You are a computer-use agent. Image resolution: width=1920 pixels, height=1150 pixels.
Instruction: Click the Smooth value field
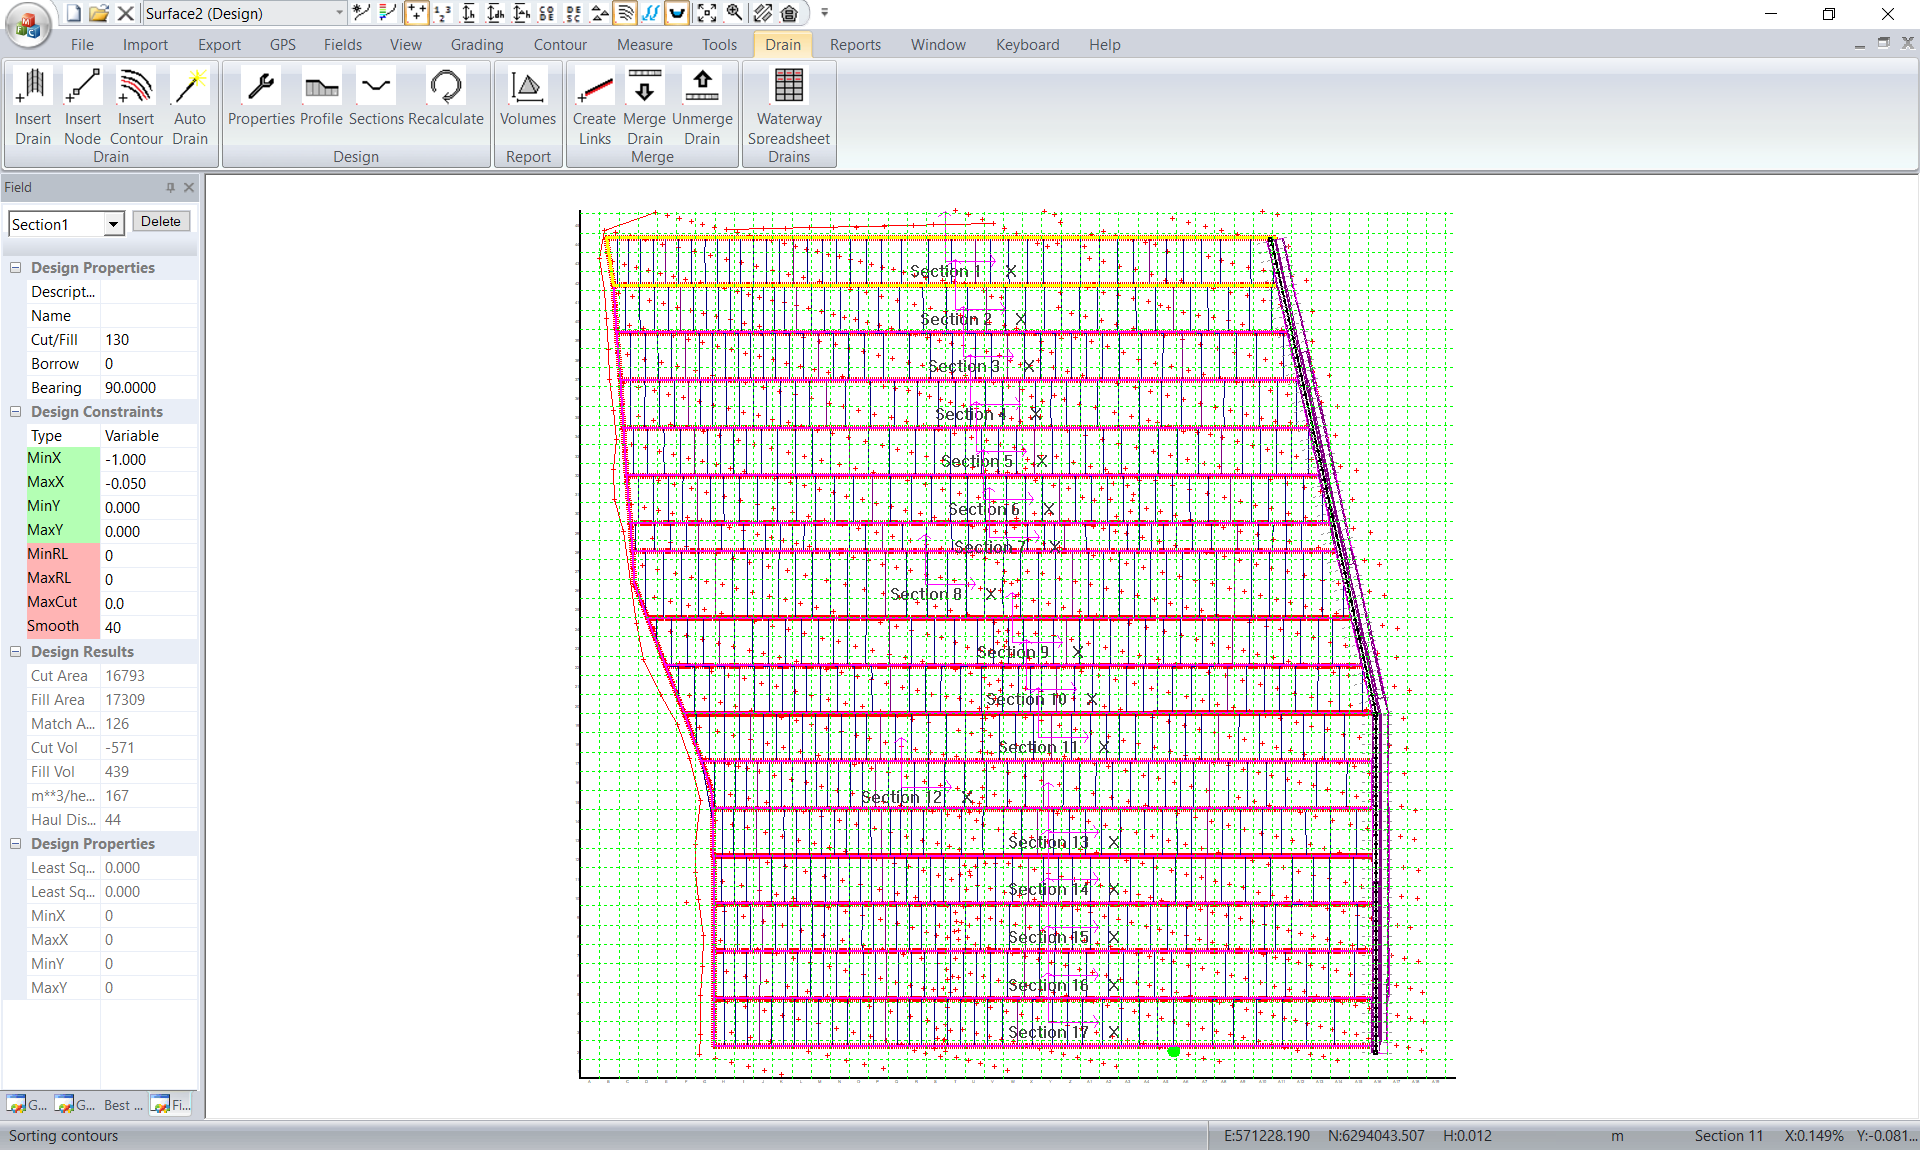[148, 628]
